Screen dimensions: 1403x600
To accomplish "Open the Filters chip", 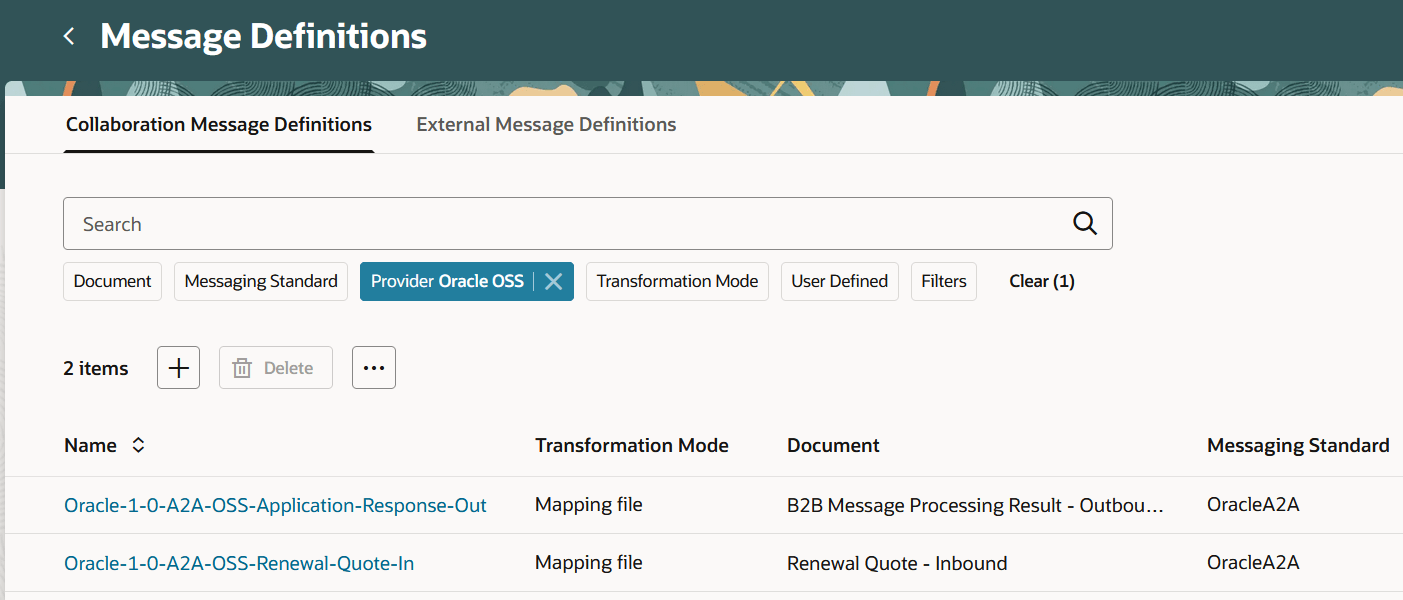I will (x=944, y=282).
